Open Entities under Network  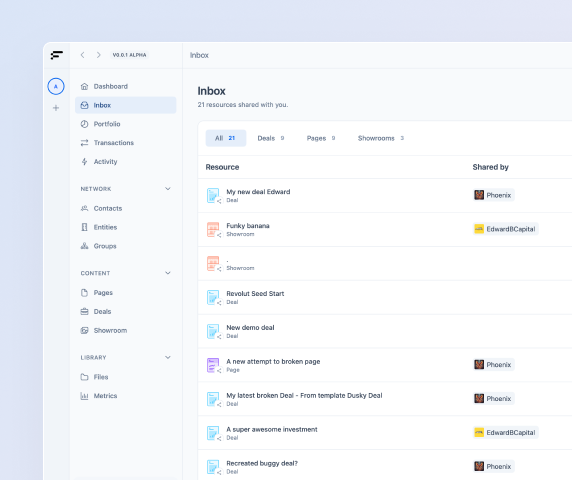[x=125, y=227]
